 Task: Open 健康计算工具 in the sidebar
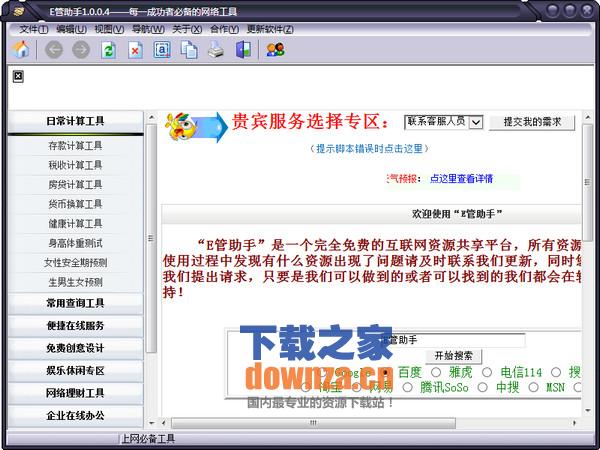pyautogui.click(x=75, y=224)
